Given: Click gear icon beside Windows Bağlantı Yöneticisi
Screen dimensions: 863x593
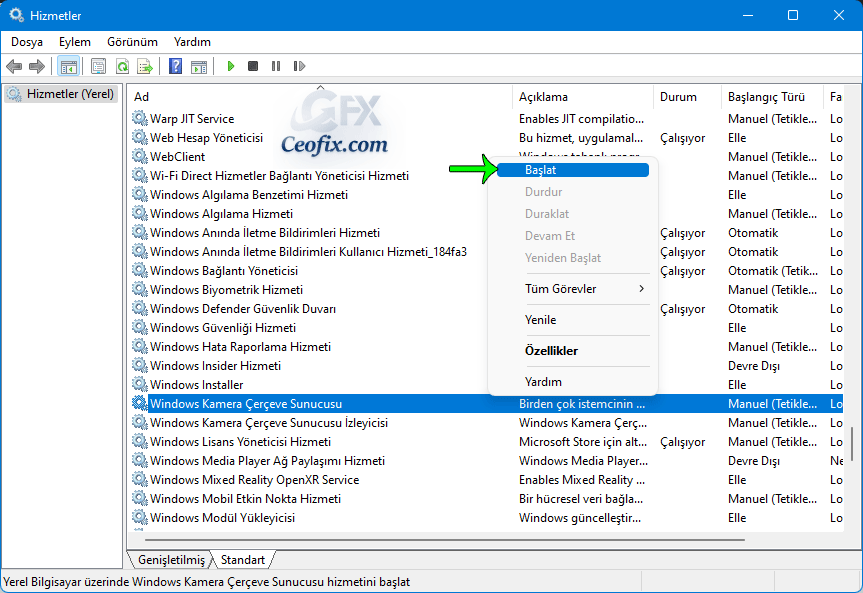Looking at the screenshot, I should [140, 270].
